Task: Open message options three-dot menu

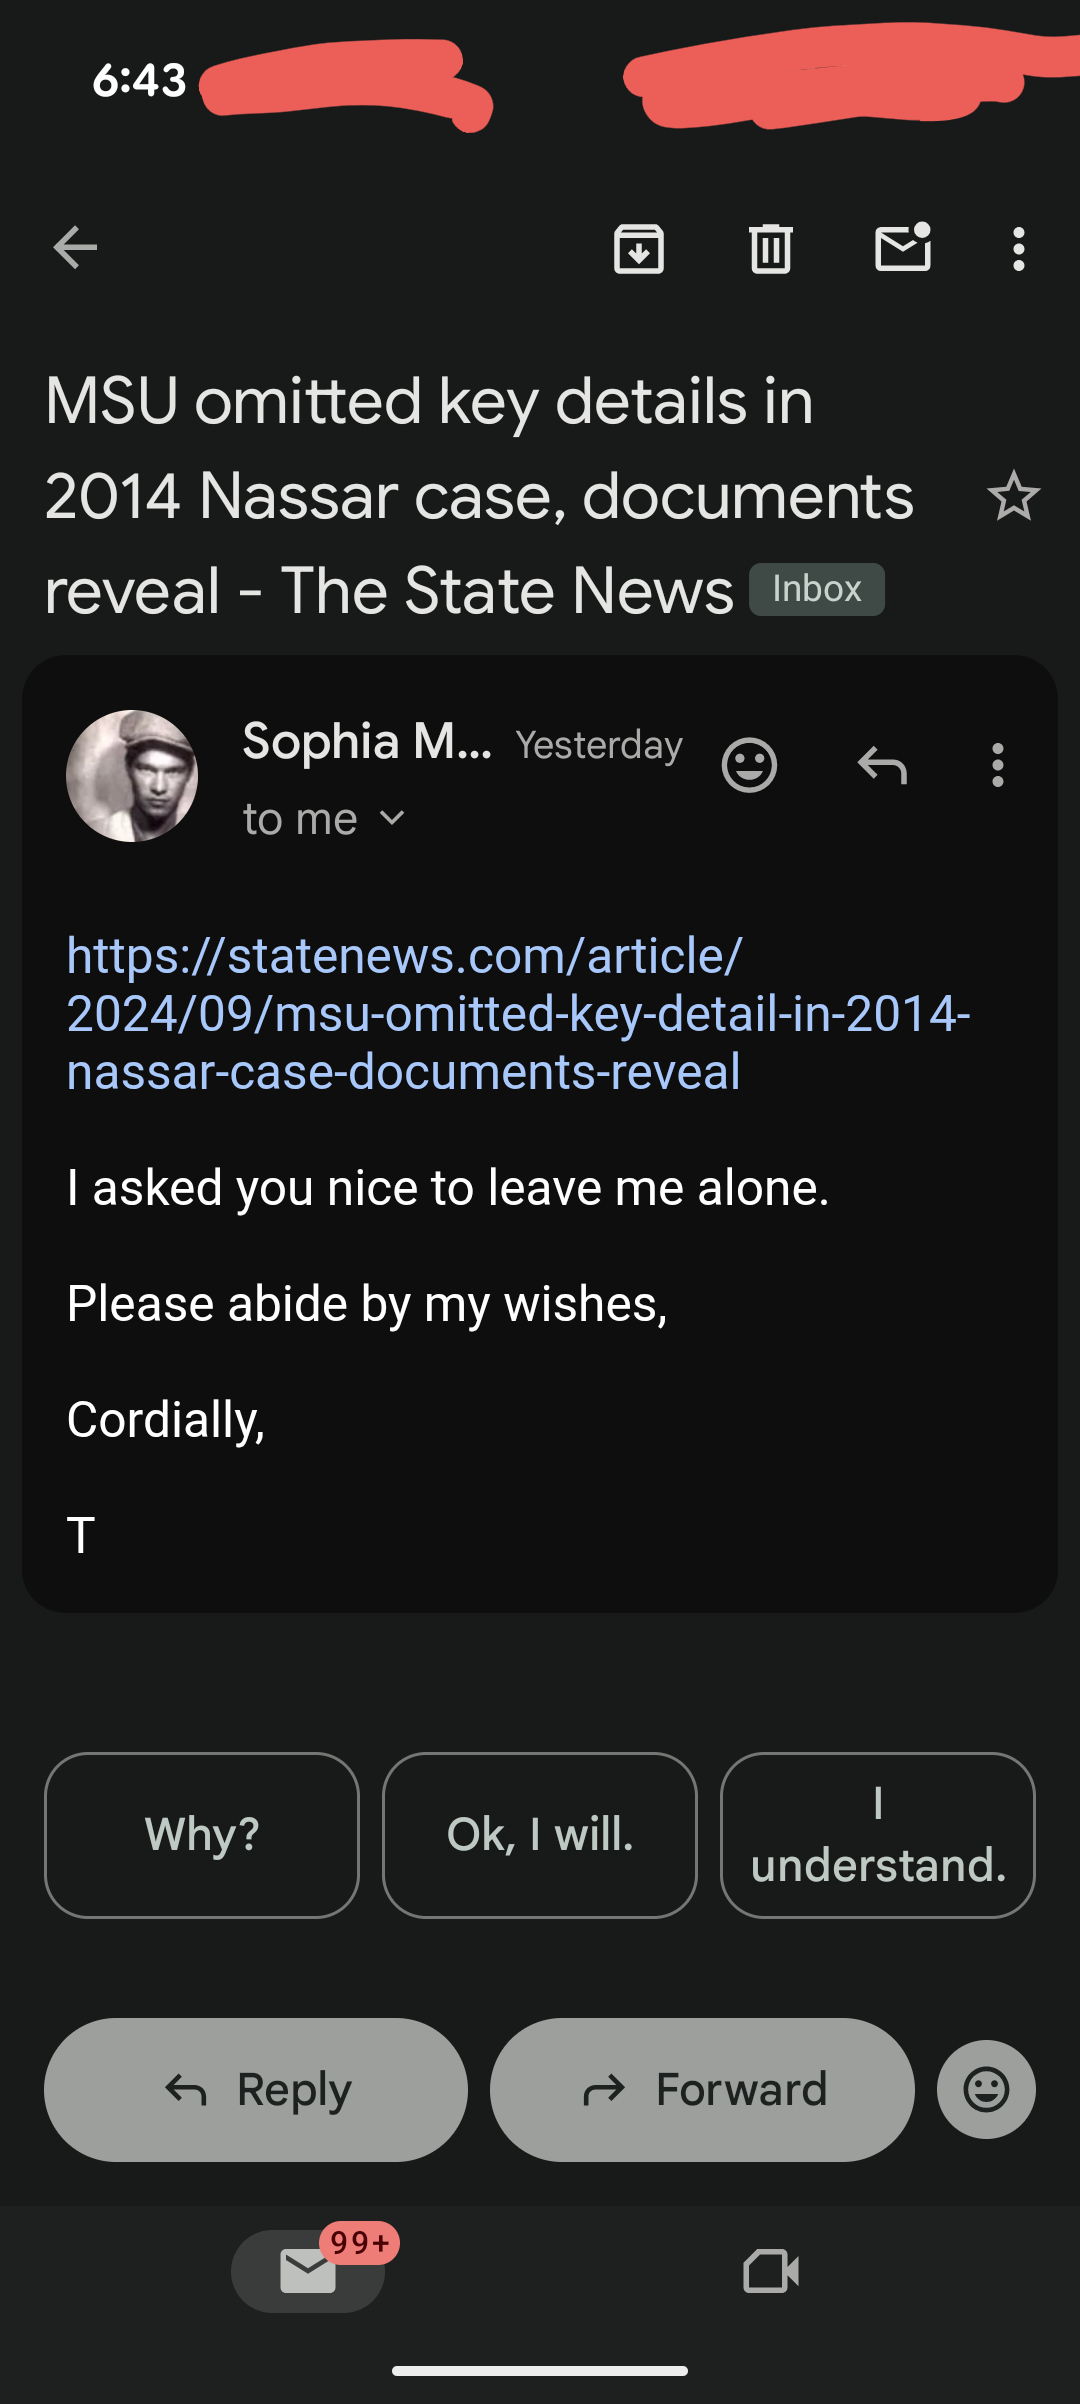Action: pyautogui.click(x=997, y=766)
